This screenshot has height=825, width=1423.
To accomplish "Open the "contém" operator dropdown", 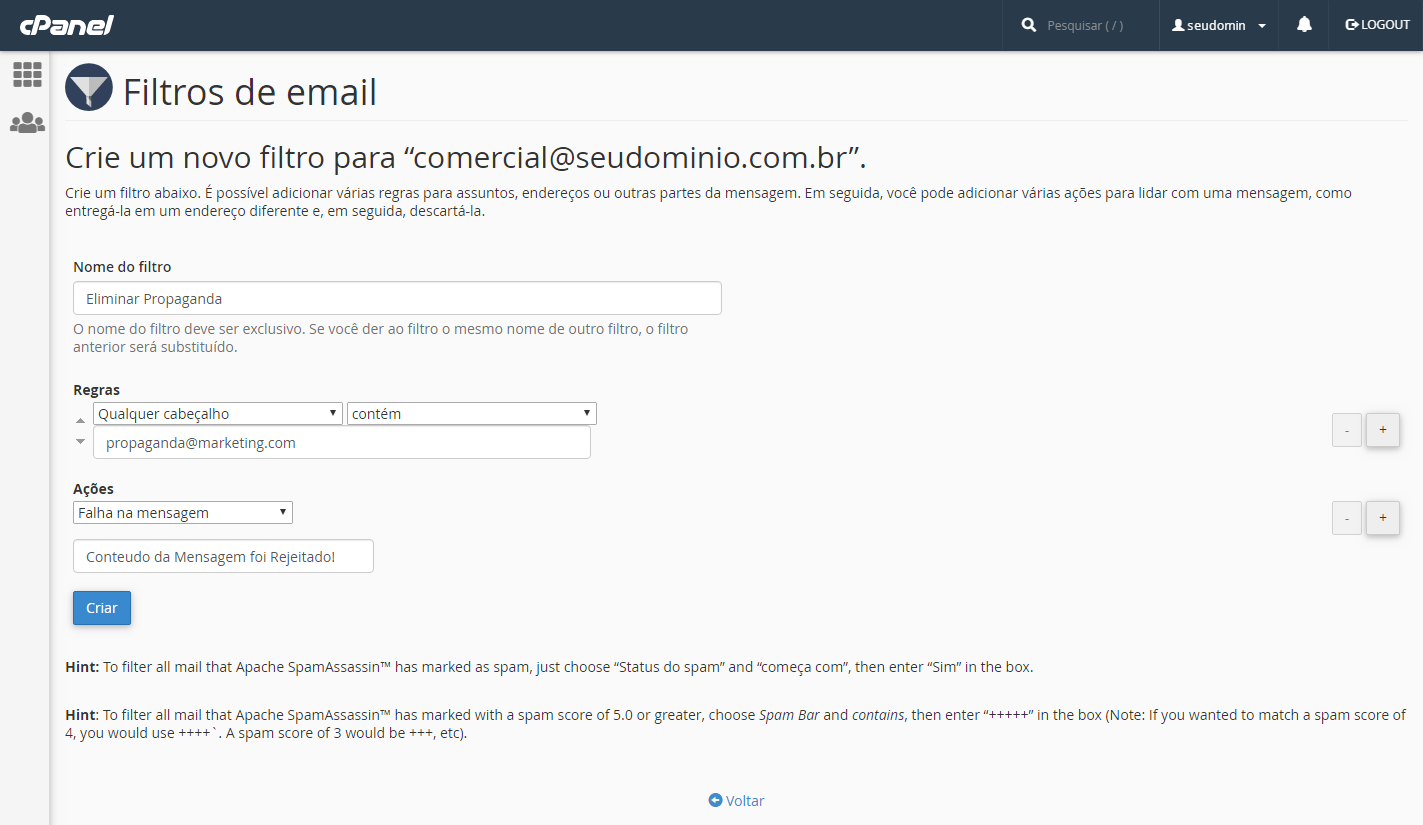I will pos(472,414).
